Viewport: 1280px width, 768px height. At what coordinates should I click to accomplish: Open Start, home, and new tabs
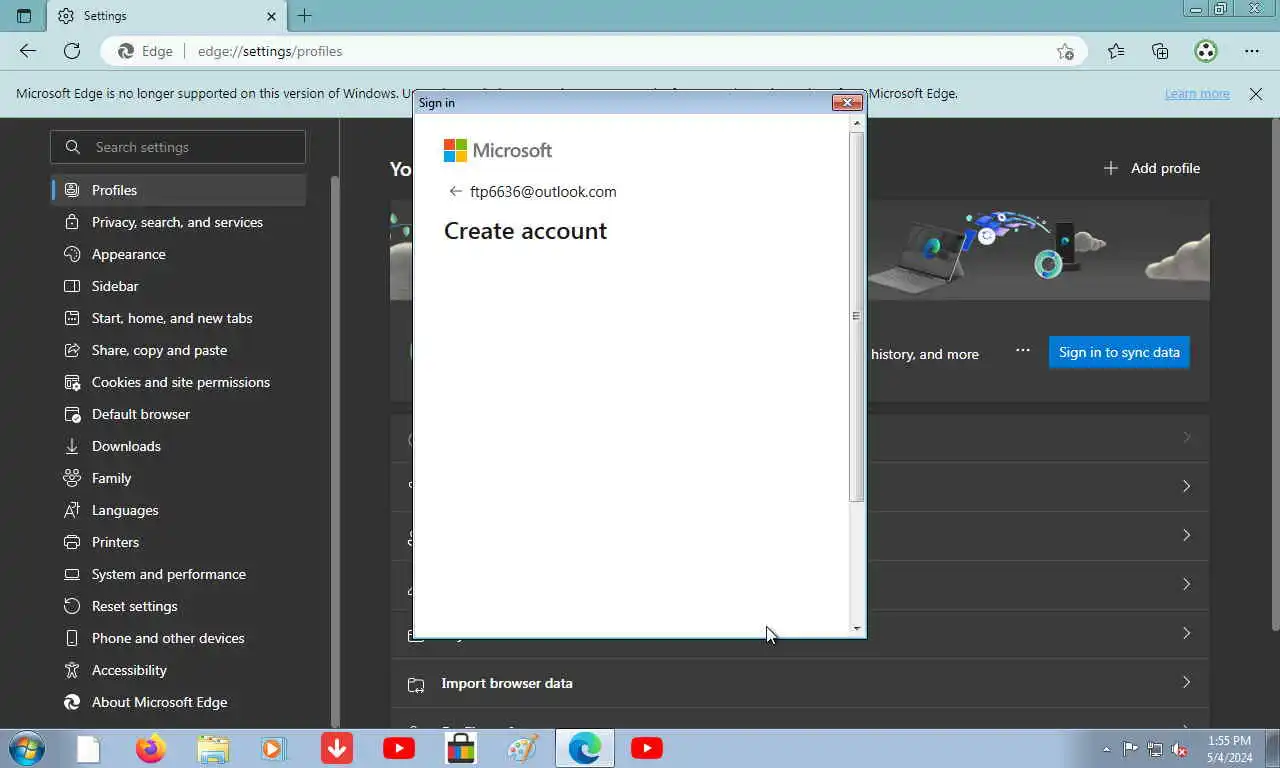pos(178,318)
